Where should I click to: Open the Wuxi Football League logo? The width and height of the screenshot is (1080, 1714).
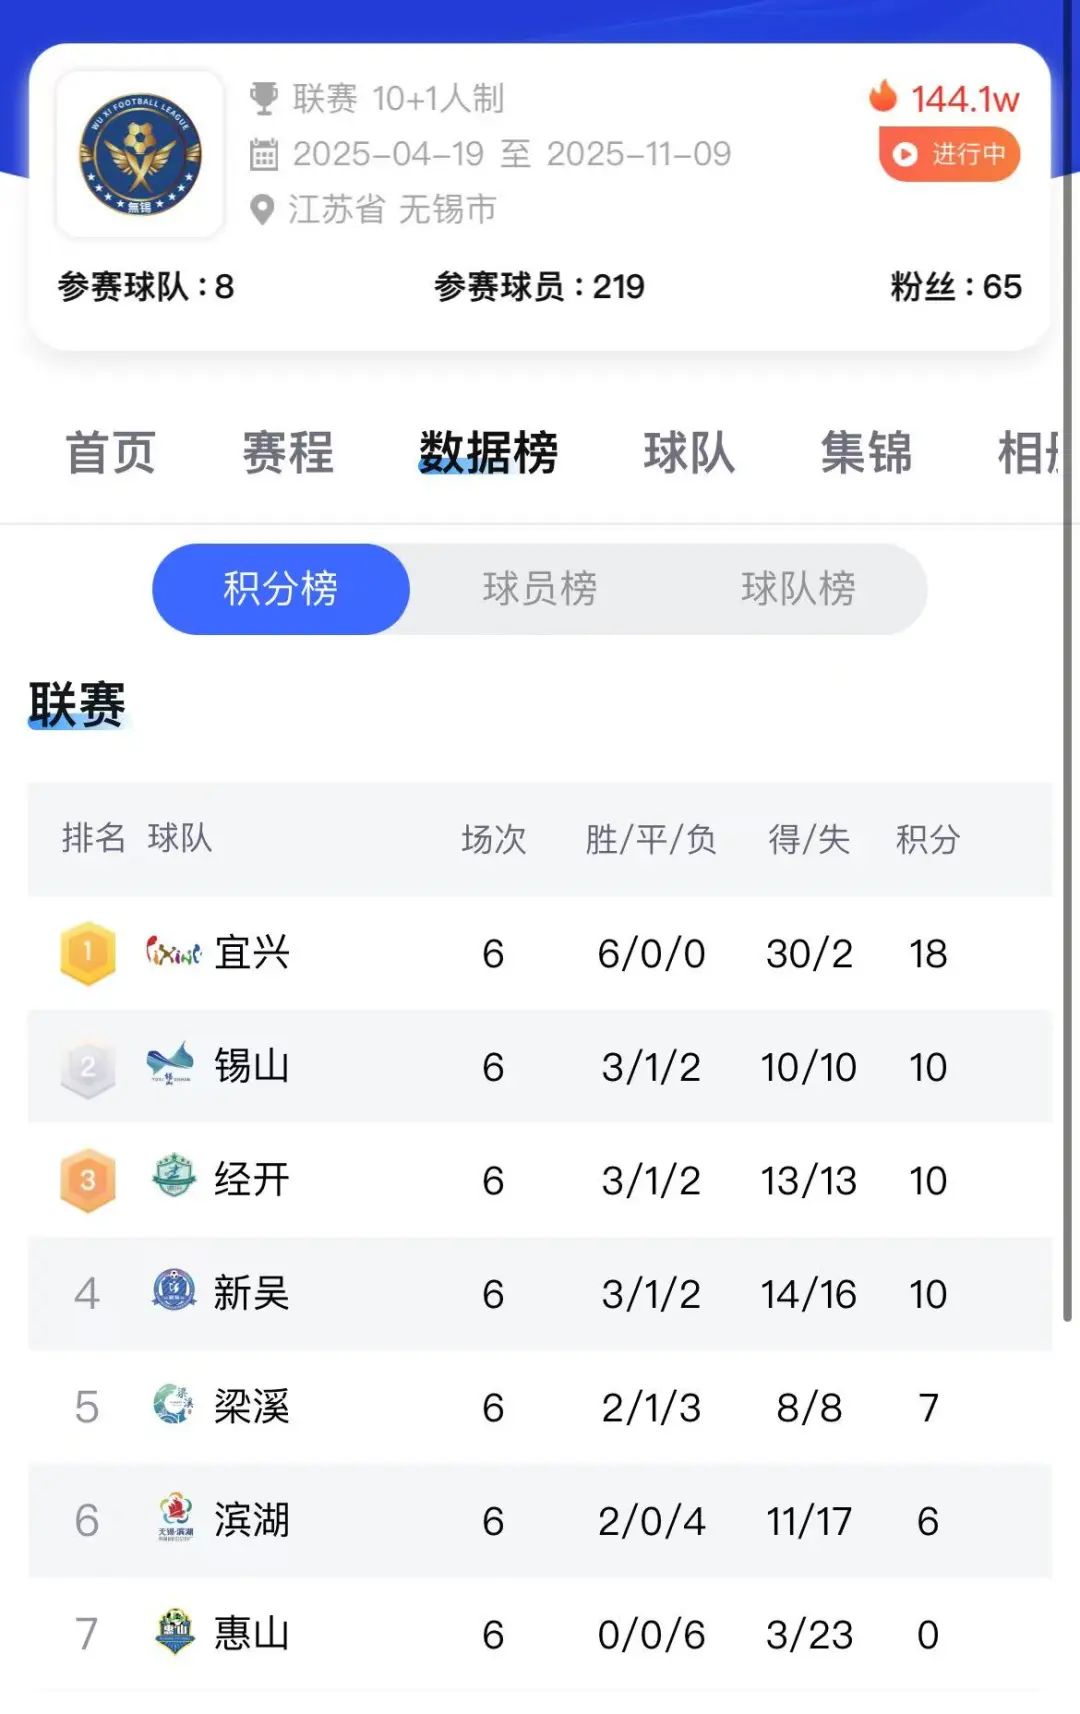(140, 154)
